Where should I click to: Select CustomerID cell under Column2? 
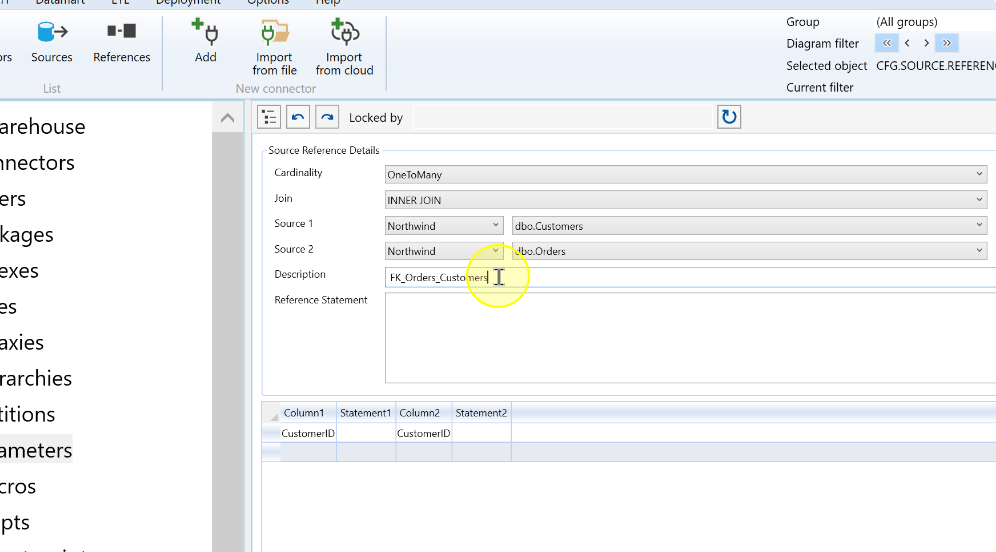[424, 433]
